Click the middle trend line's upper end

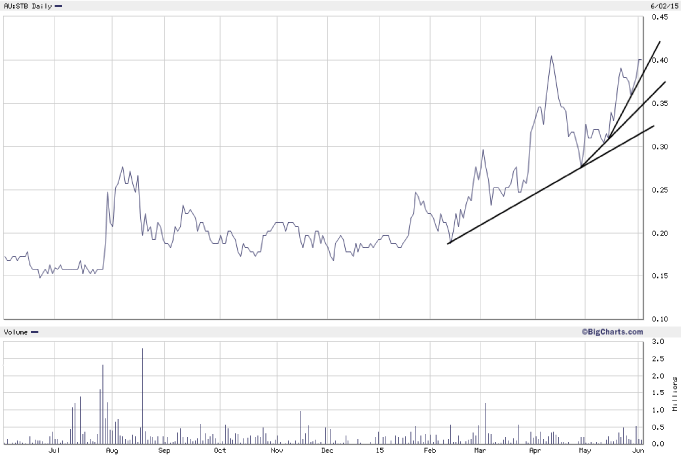pyautogui.click(x=664, y=83)
